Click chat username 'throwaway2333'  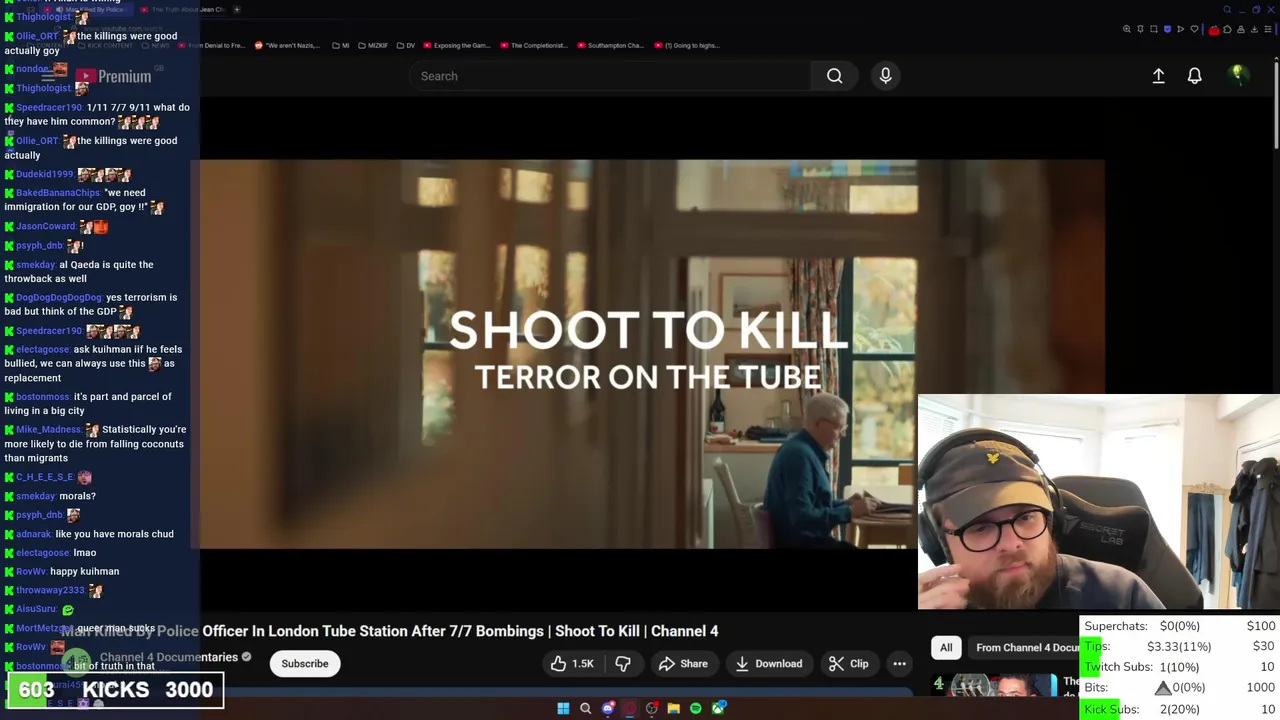point(50,591)
